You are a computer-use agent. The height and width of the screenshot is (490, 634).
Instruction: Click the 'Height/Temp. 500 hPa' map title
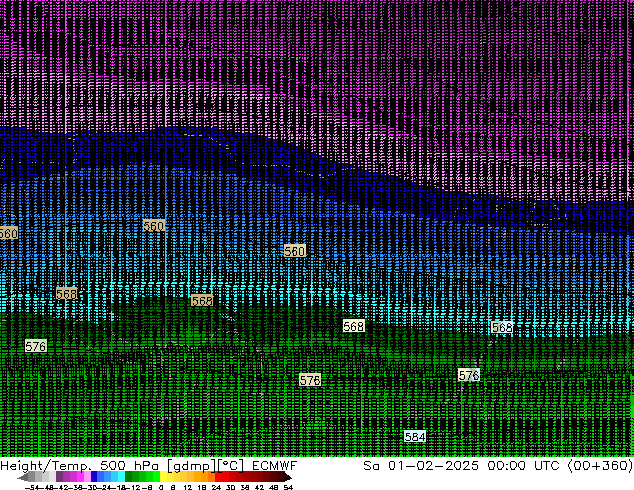coord(79,465)
